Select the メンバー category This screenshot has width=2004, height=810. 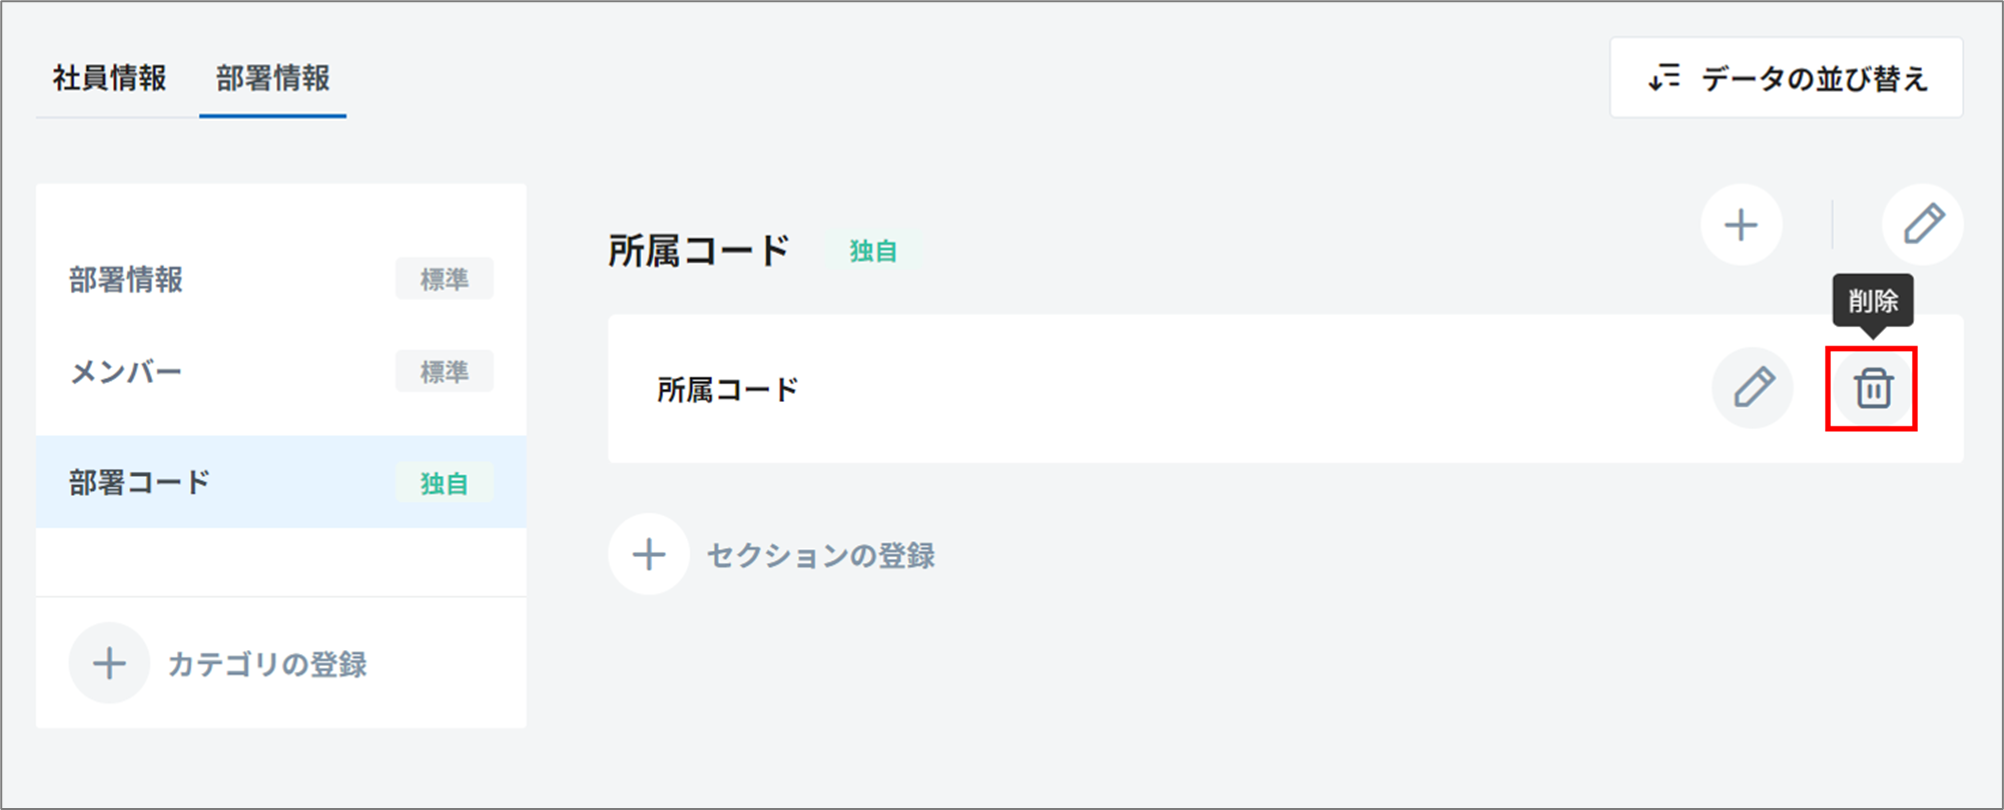pyautogui.click(x=126, y=372)
